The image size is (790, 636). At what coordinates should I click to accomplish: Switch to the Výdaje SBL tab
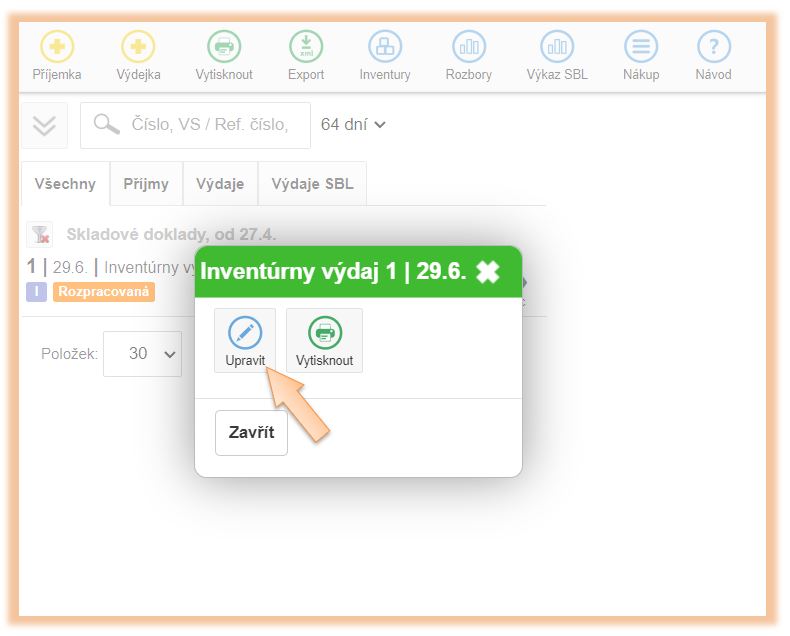click(312, 184)
